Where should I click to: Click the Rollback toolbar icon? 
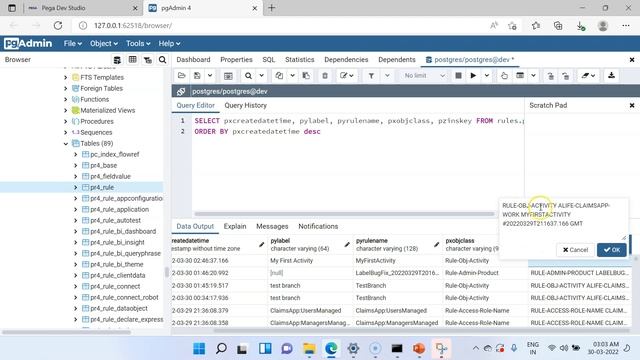click(566, 76)
